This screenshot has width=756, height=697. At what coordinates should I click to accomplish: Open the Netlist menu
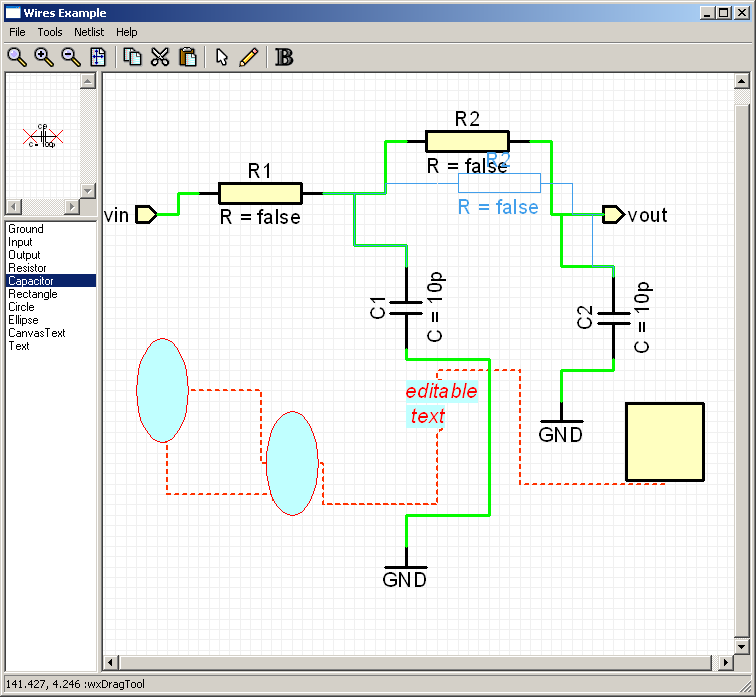pyautogui.click(x=89, y=32)
